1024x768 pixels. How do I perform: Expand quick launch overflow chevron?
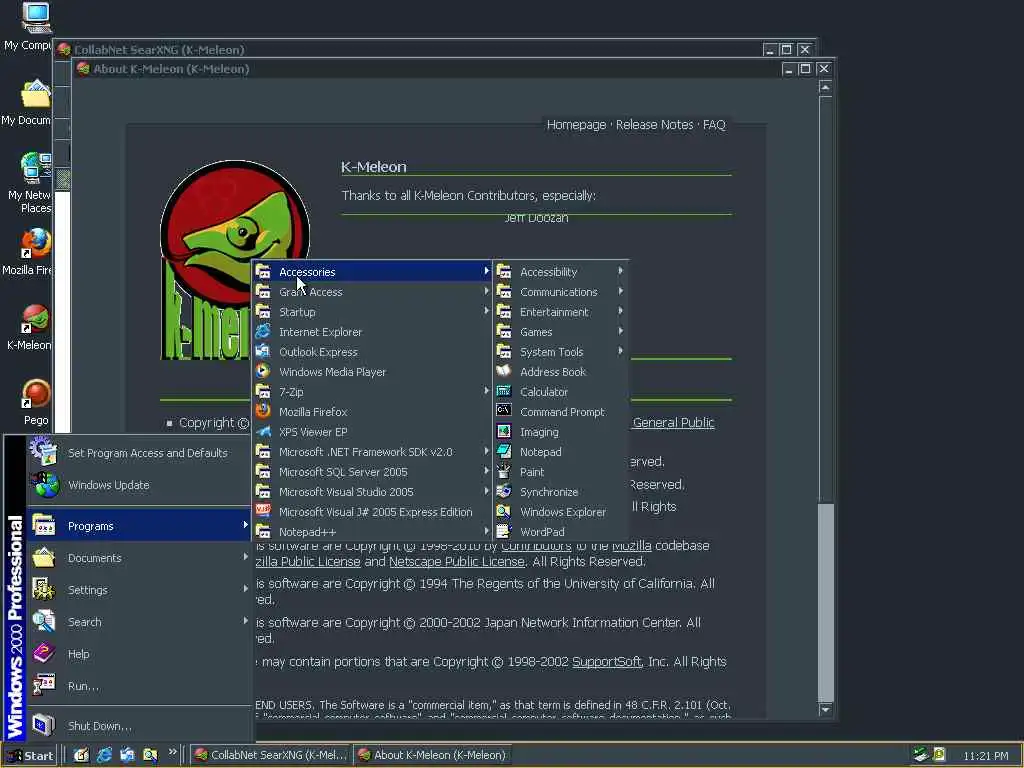click(172, 752)
